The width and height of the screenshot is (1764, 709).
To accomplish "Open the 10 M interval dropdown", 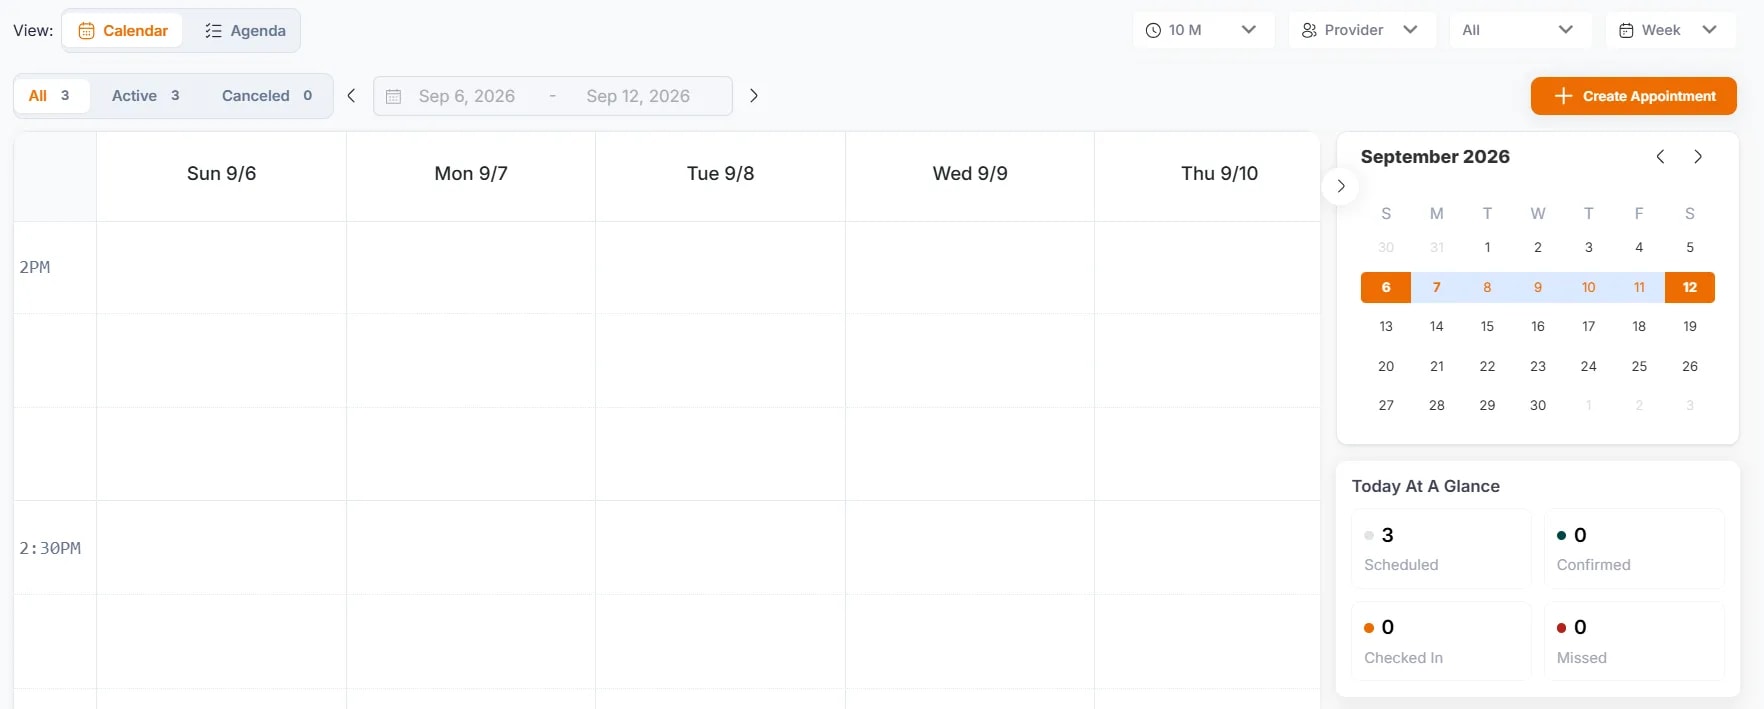I will [1204, 30].
